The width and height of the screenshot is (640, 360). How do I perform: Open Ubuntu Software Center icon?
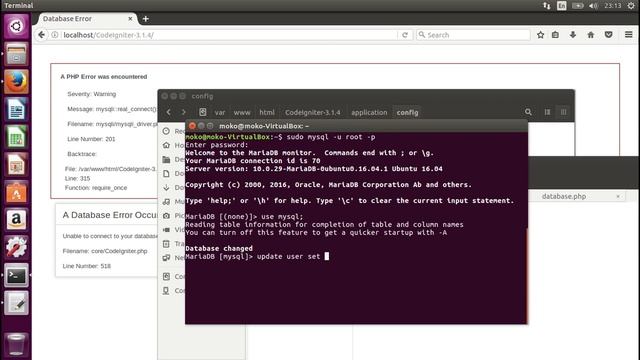16,192
